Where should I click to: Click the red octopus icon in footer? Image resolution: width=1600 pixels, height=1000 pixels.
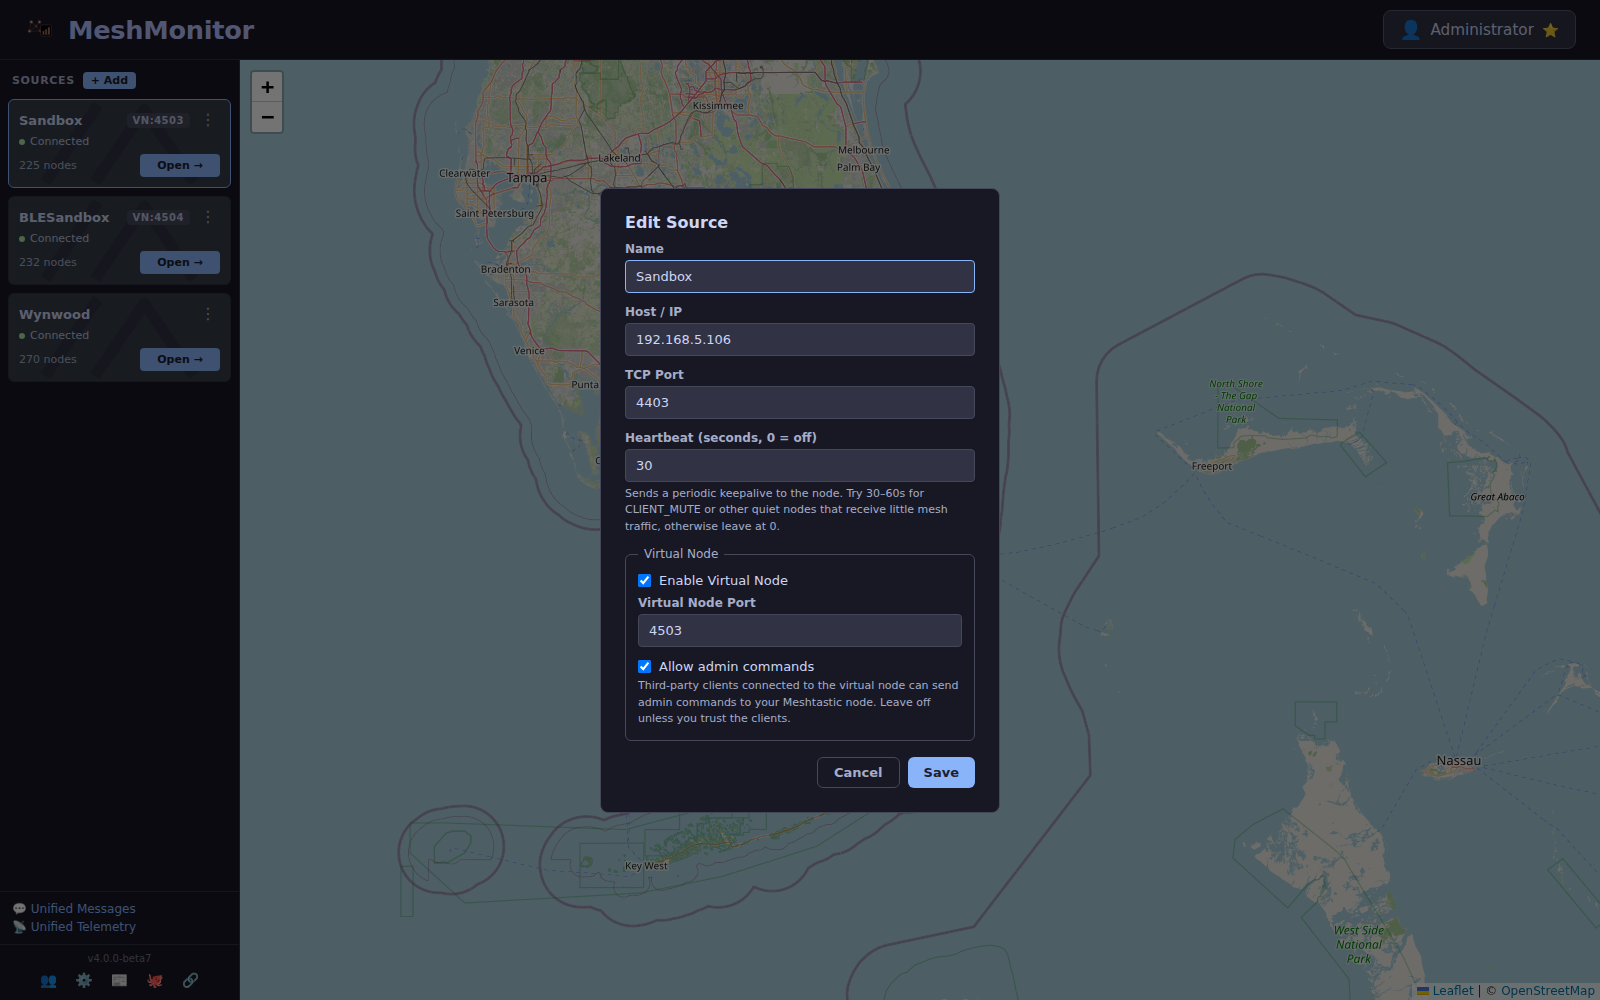tap(155, 981)
